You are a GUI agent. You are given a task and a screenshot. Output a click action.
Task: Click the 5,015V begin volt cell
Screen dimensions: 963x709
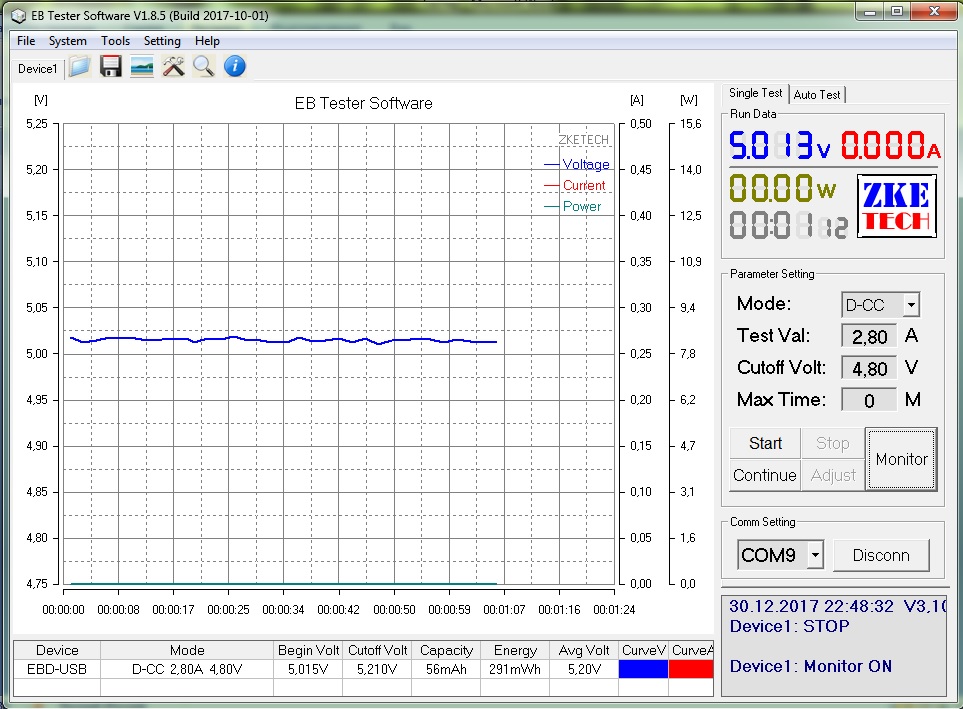tap(308, 669)
